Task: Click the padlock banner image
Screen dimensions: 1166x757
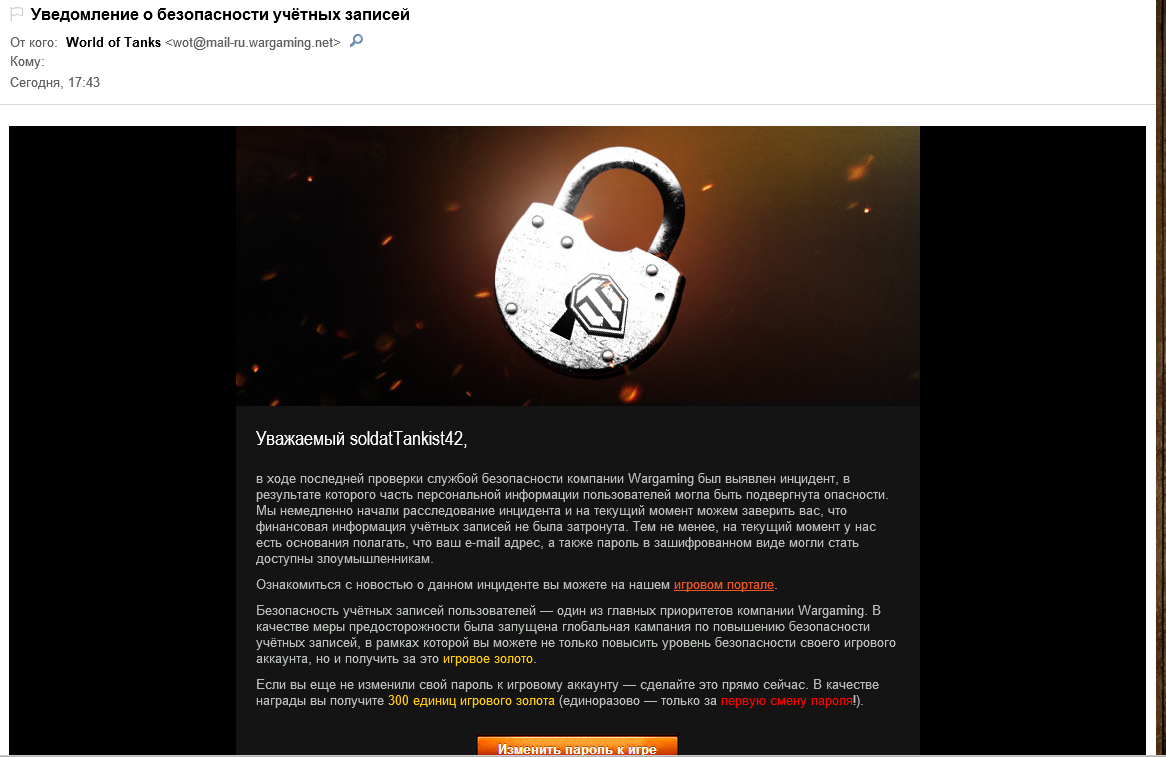Action: point(578,265)
